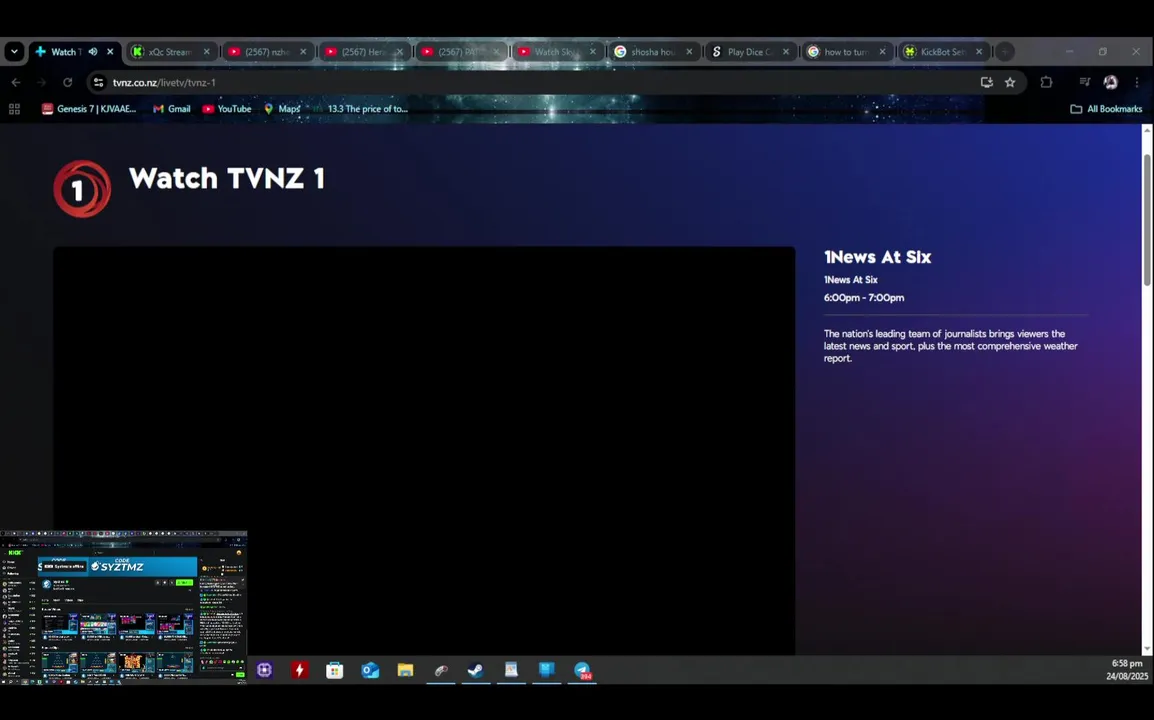Click the page vertical scrollbar thumb
The image size is (1154, 720).
coord(1147,219)
